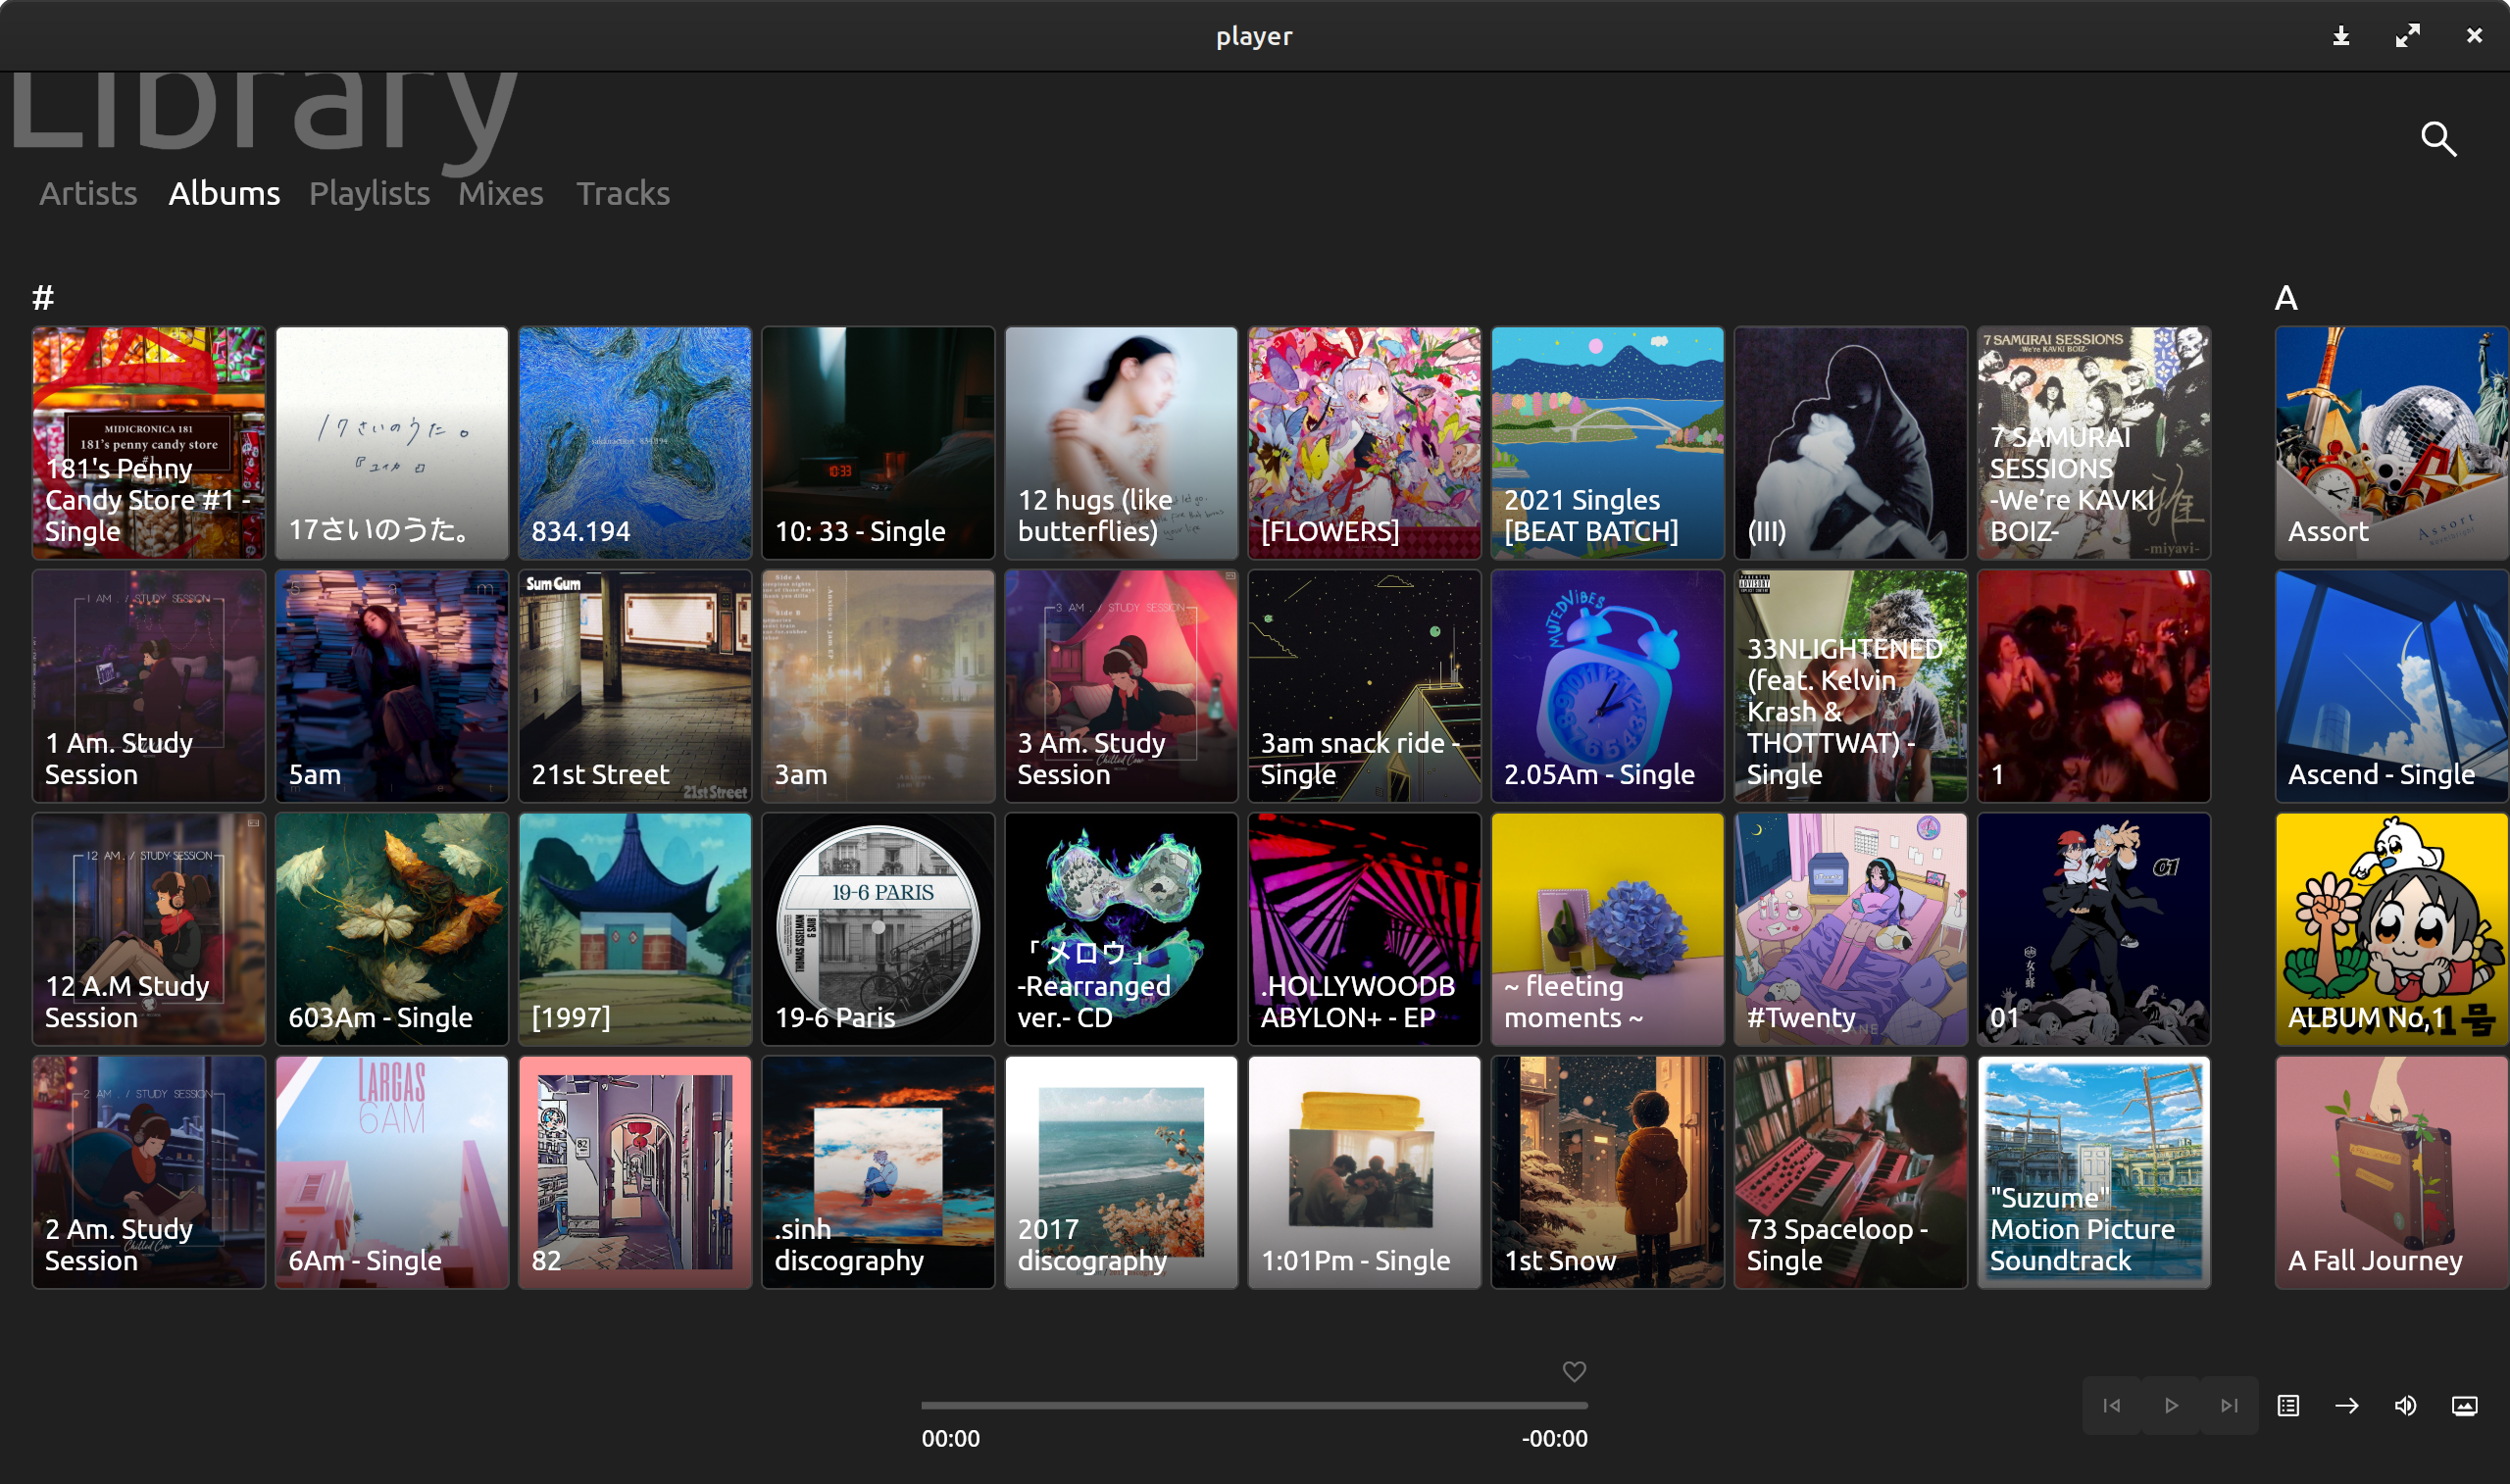The width and height of the screenshot is (2510, 1484).
Task: Like the current track with heart icon
Action: 1574,1371
